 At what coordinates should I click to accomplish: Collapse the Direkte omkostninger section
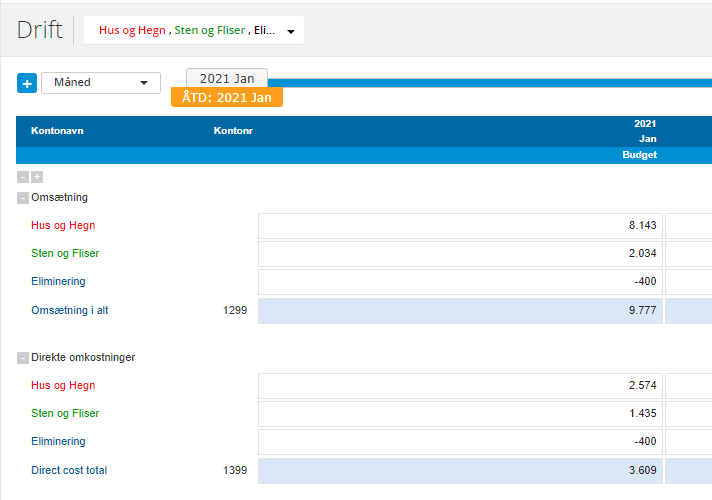tap(23, 357)
